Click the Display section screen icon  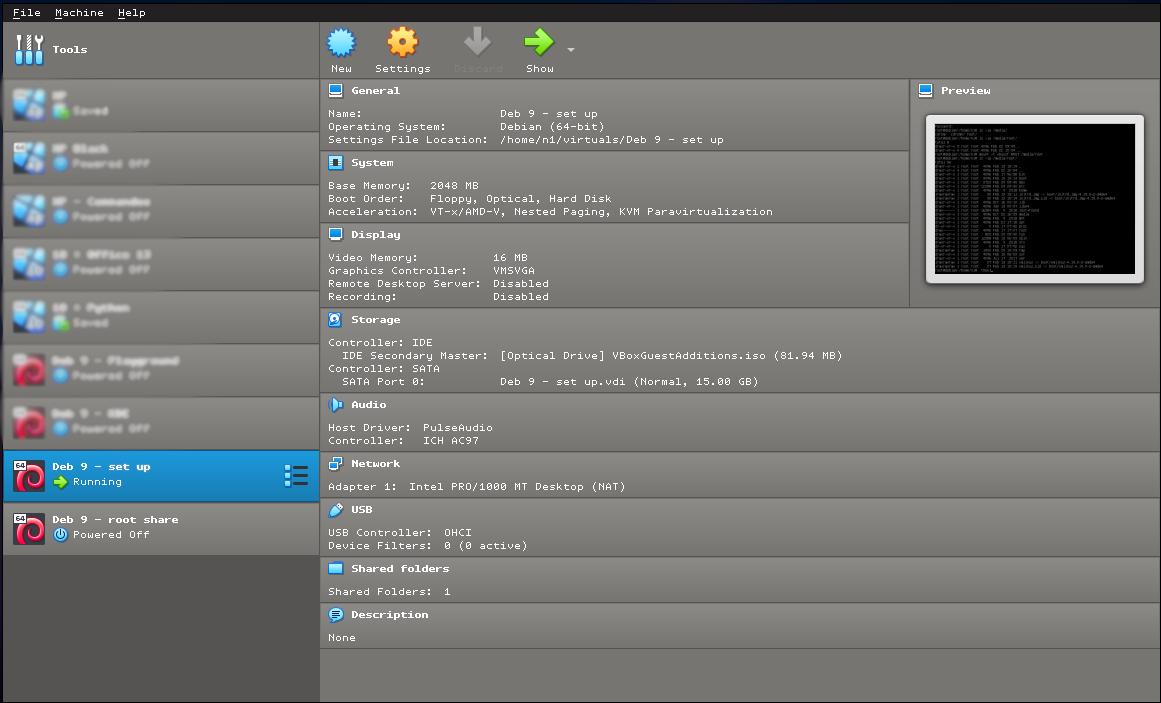coord(335,234)
